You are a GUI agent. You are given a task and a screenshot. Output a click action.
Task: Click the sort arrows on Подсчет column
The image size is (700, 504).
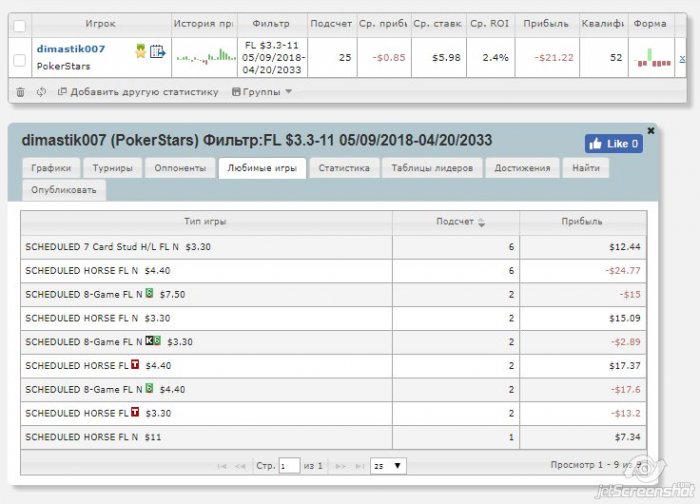click(481, 222)
